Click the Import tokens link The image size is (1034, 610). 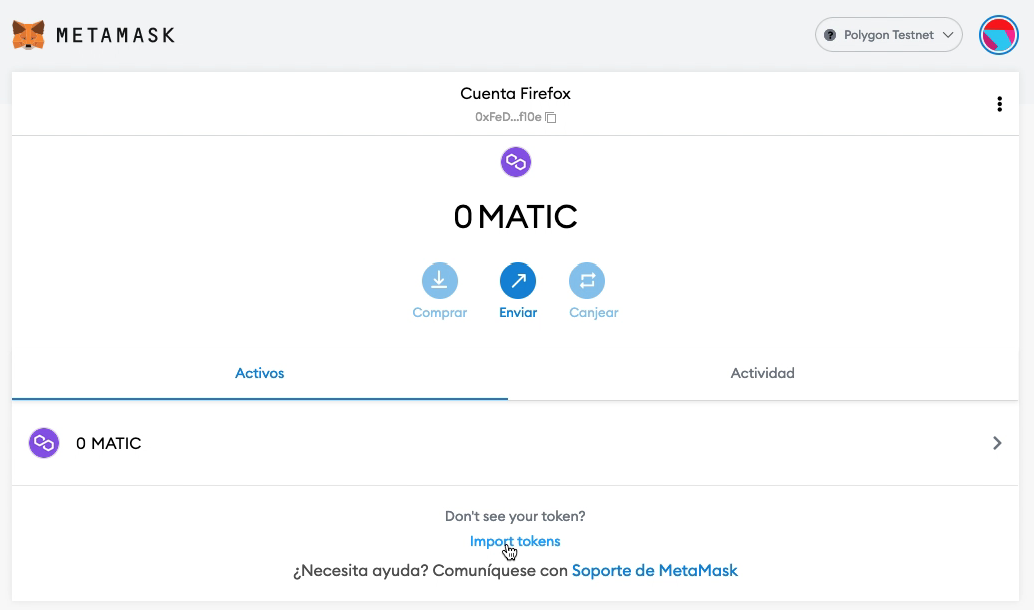[515, 541]
